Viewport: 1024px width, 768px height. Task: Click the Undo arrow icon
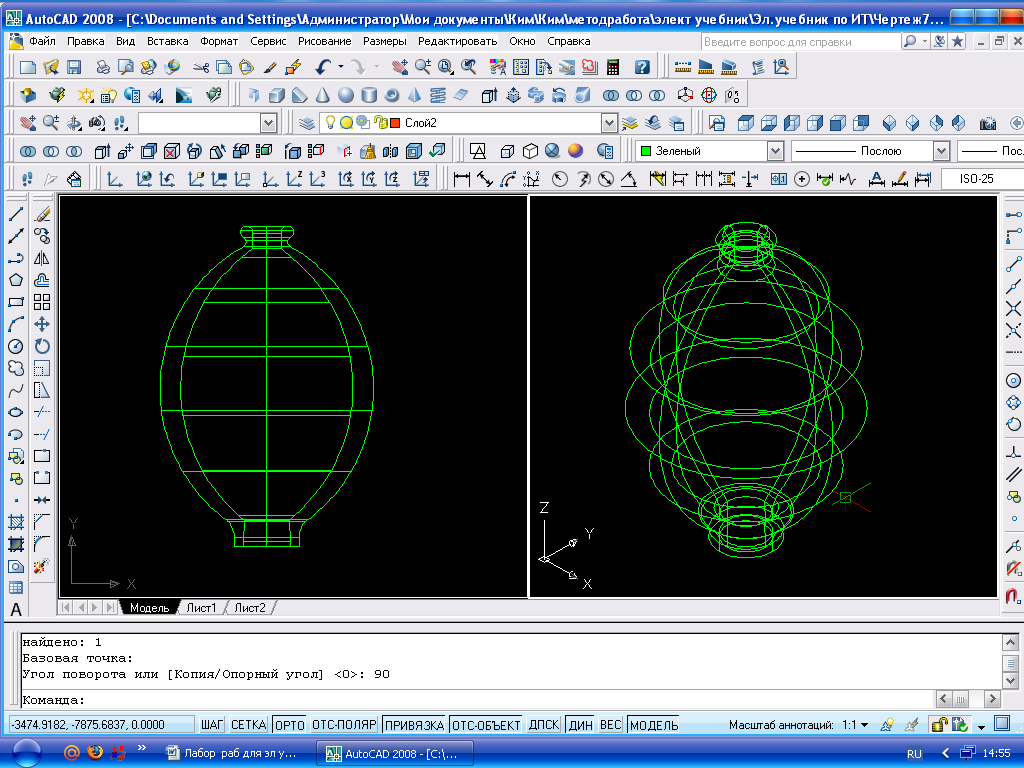coord(324,67)
